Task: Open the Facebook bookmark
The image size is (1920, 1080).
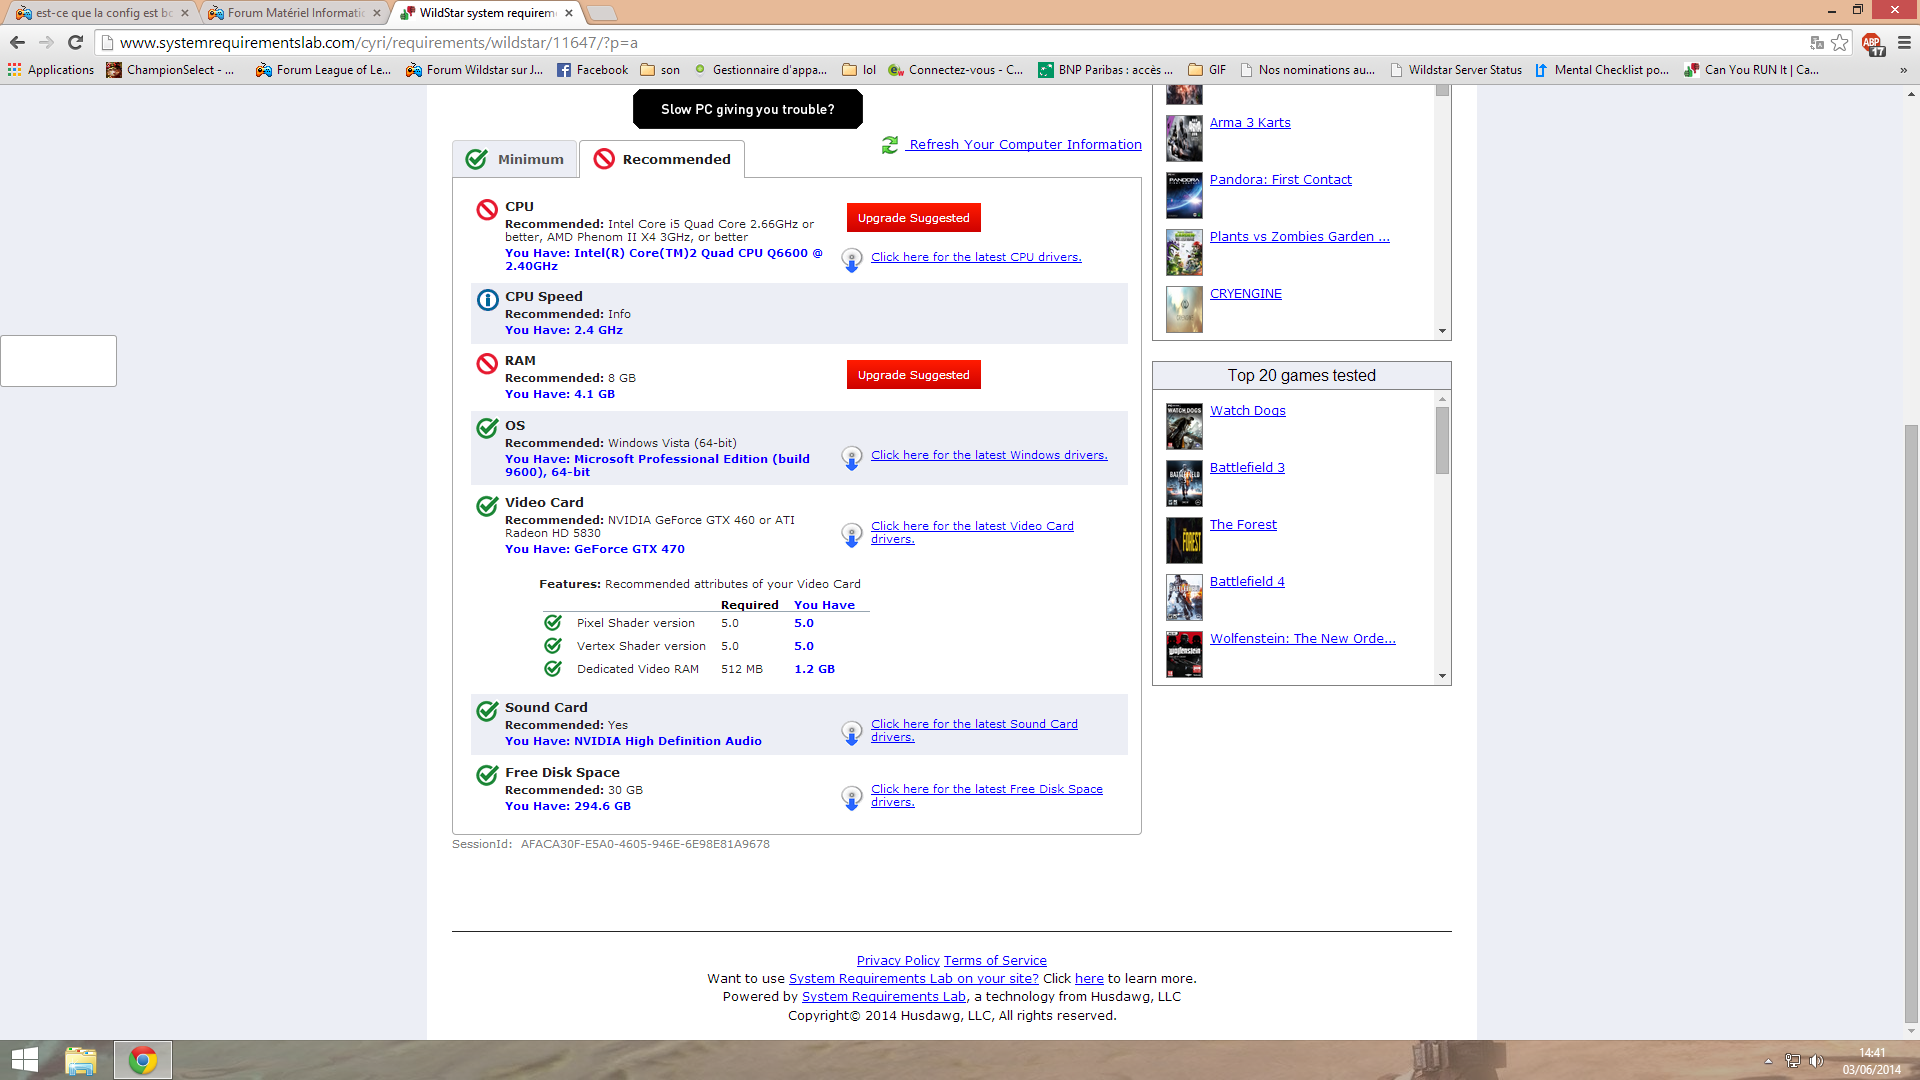Action: (x=592, y=70)
